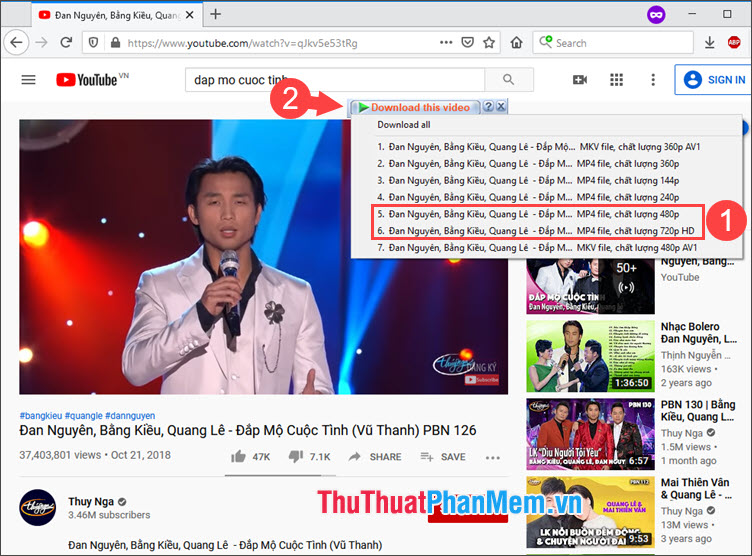Open the YouTube apps grid
This screenshot has height=556, width=752.
616,80
